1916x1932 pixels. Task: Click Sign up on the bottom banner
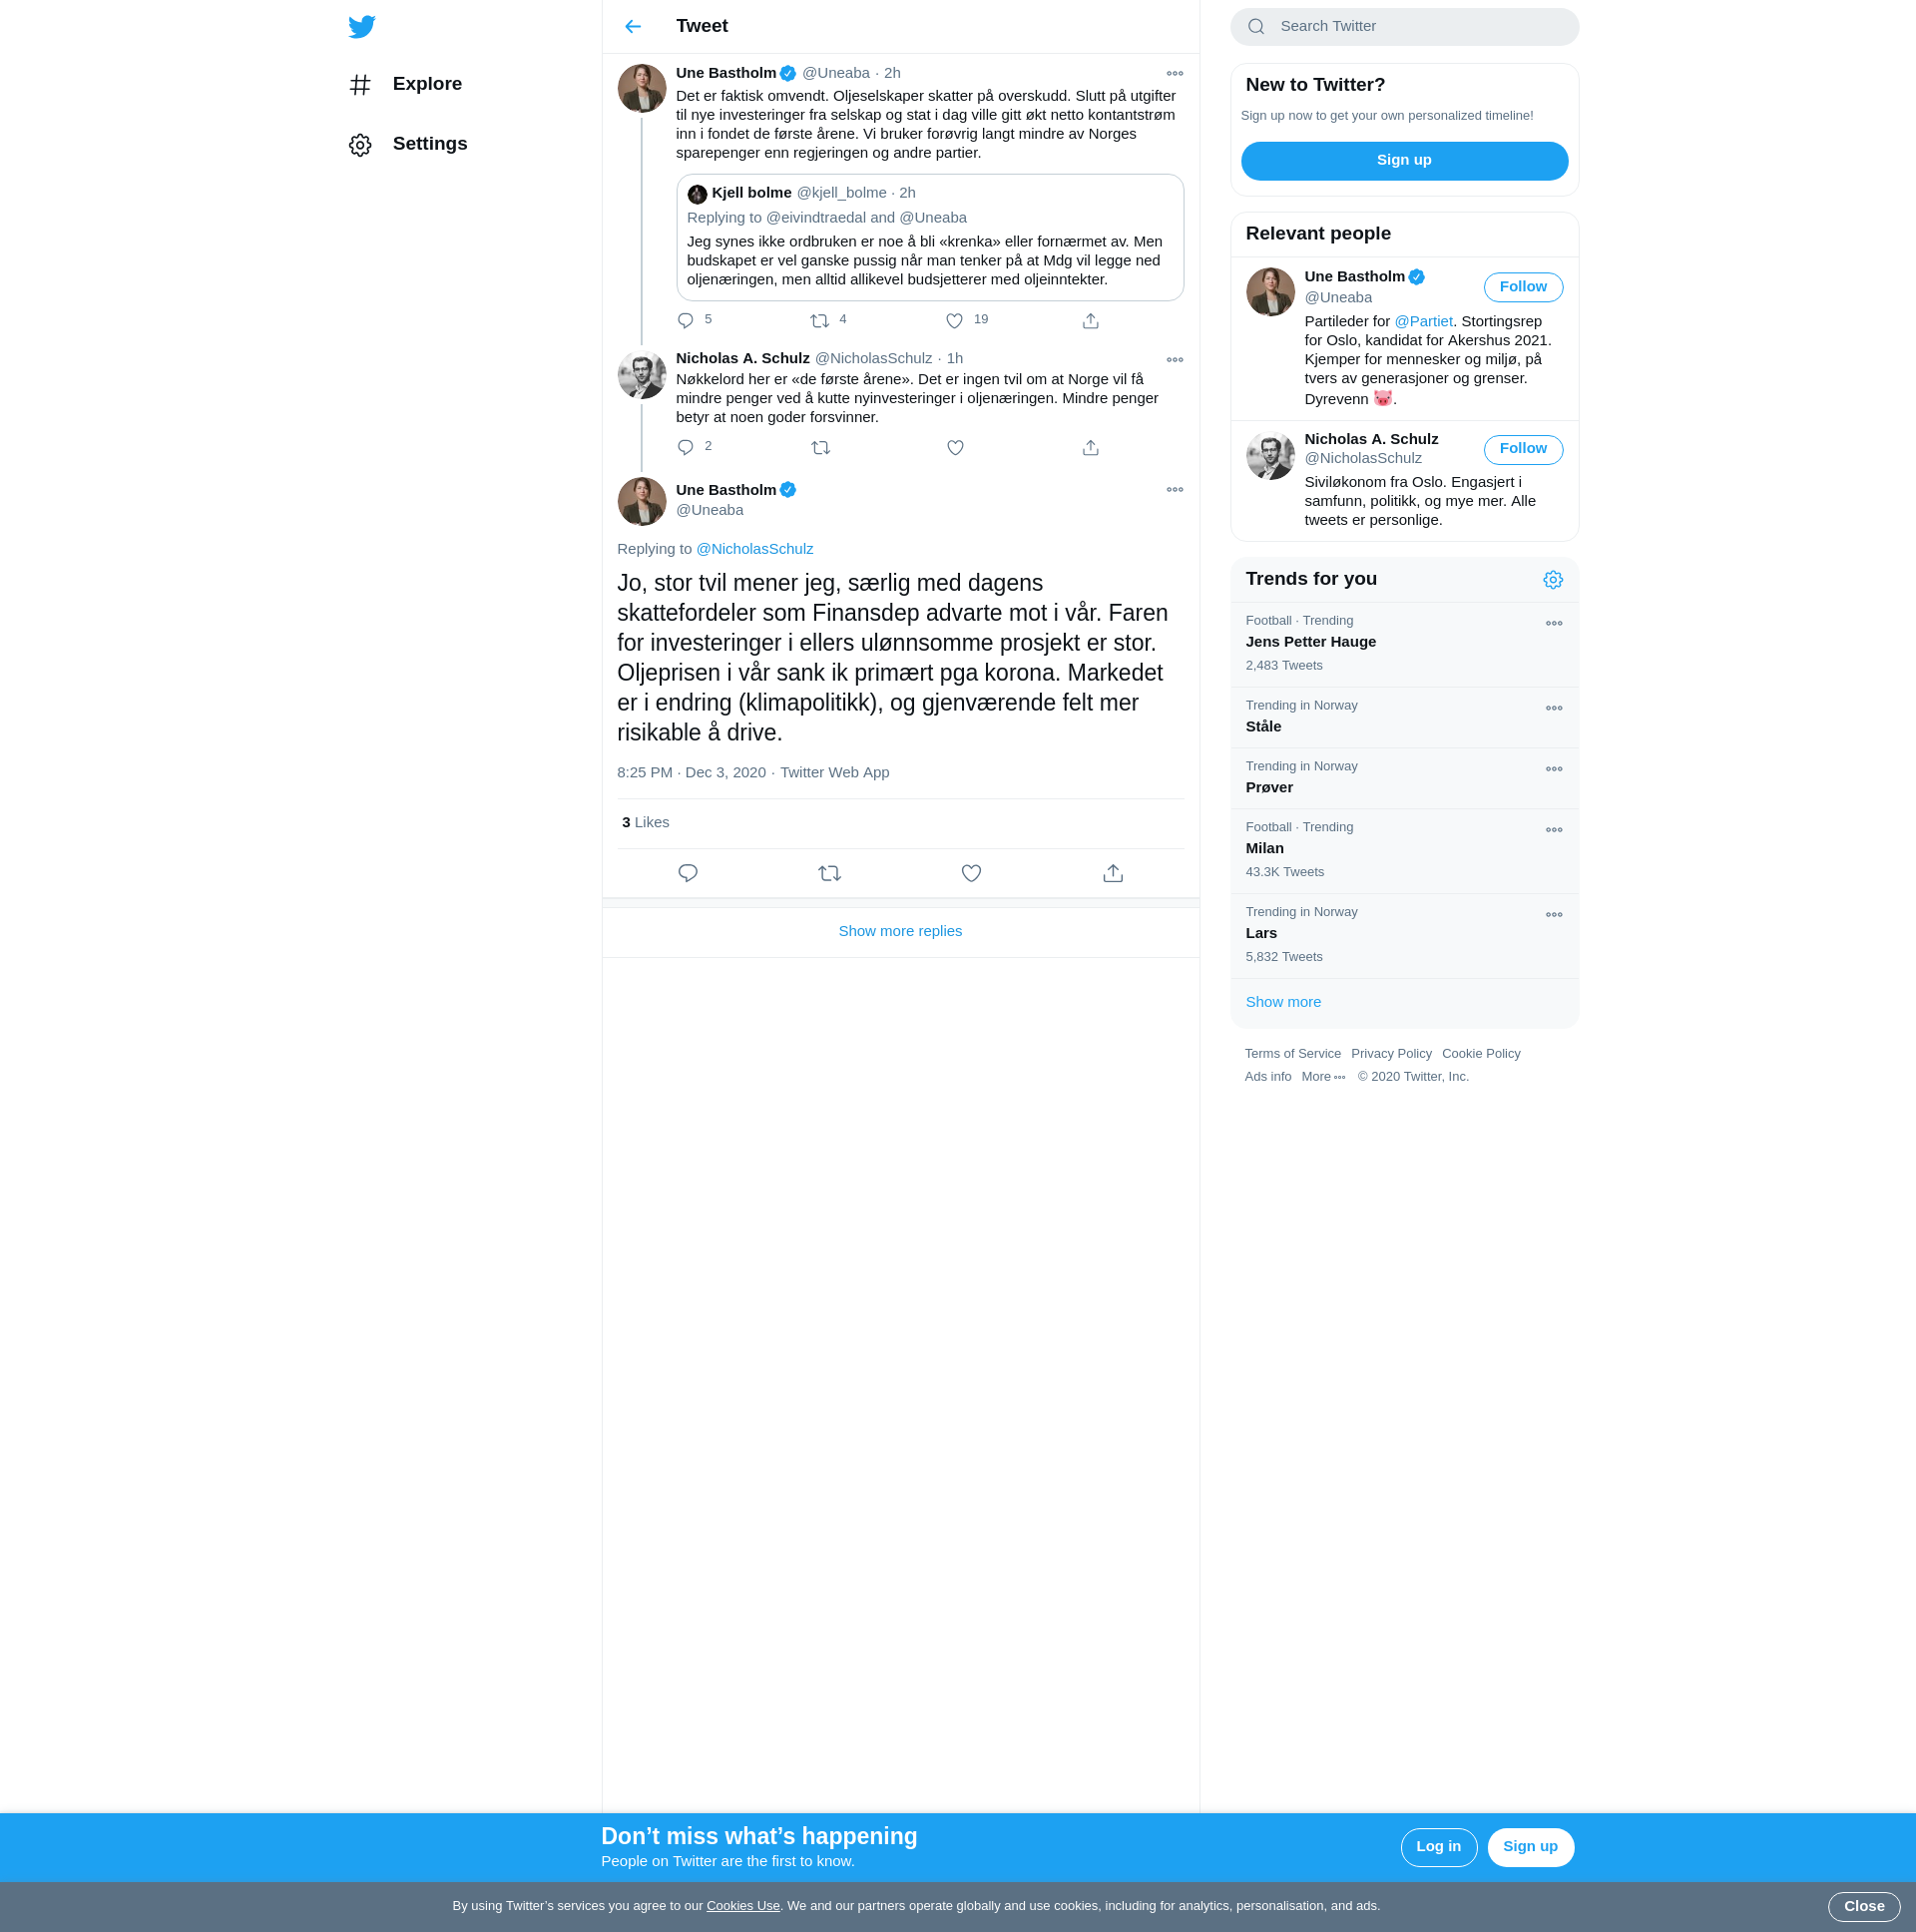1530,1847
